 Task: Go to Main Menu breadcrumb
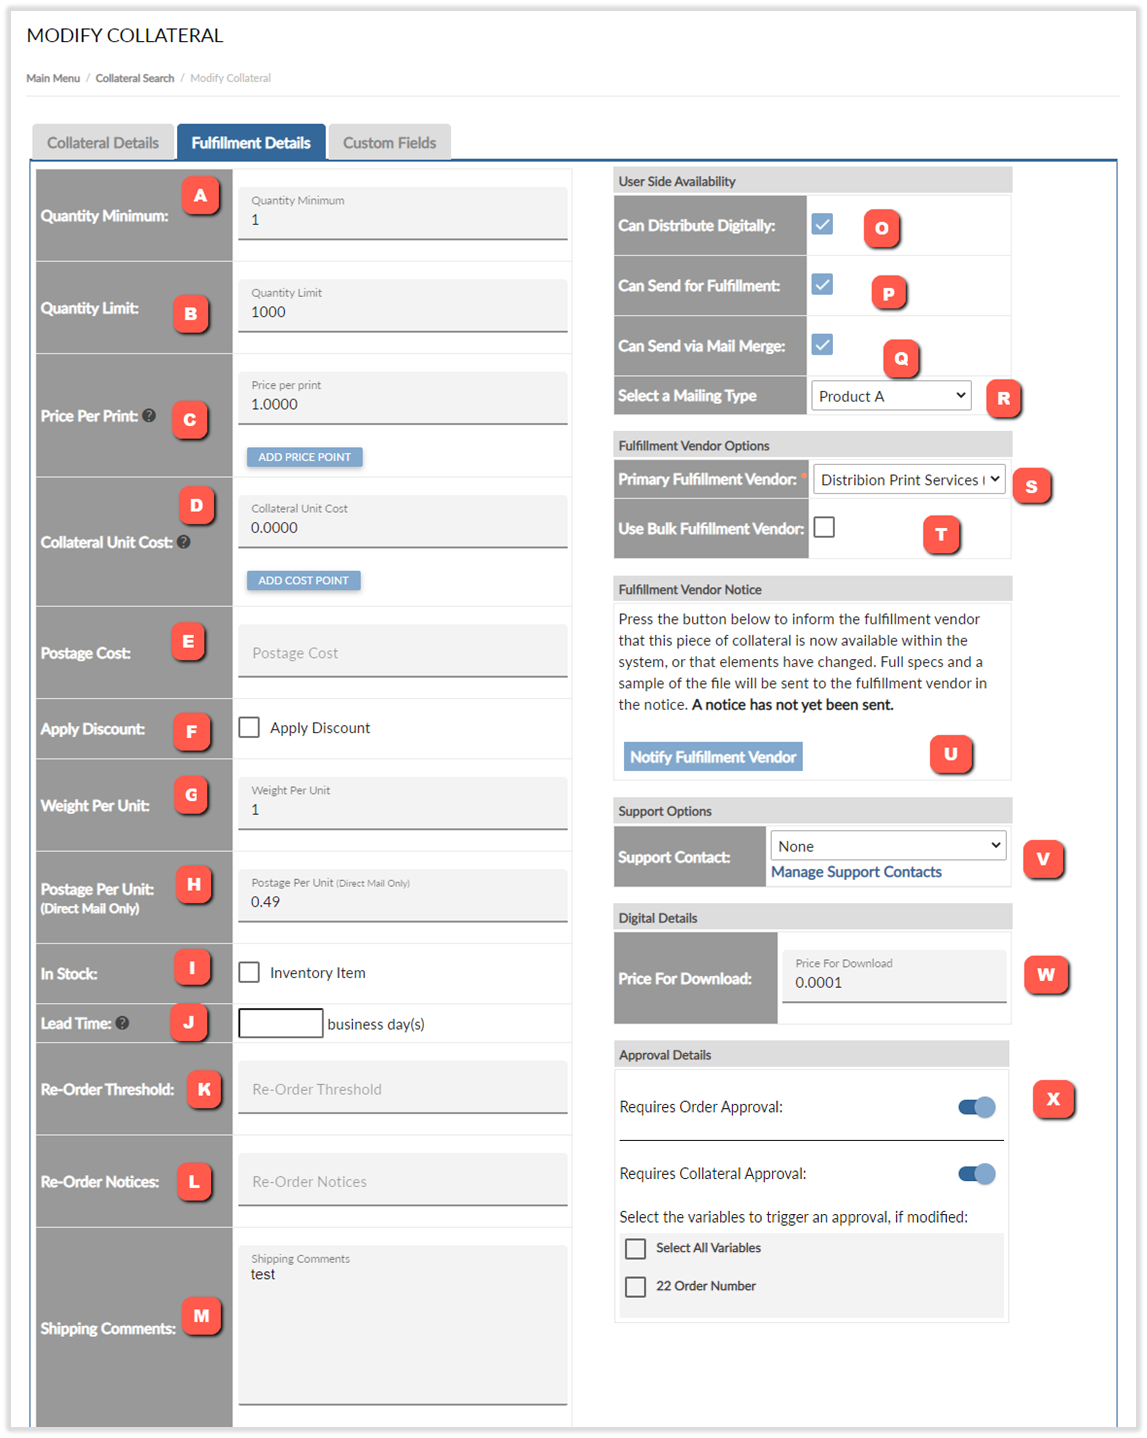[53, 78]
